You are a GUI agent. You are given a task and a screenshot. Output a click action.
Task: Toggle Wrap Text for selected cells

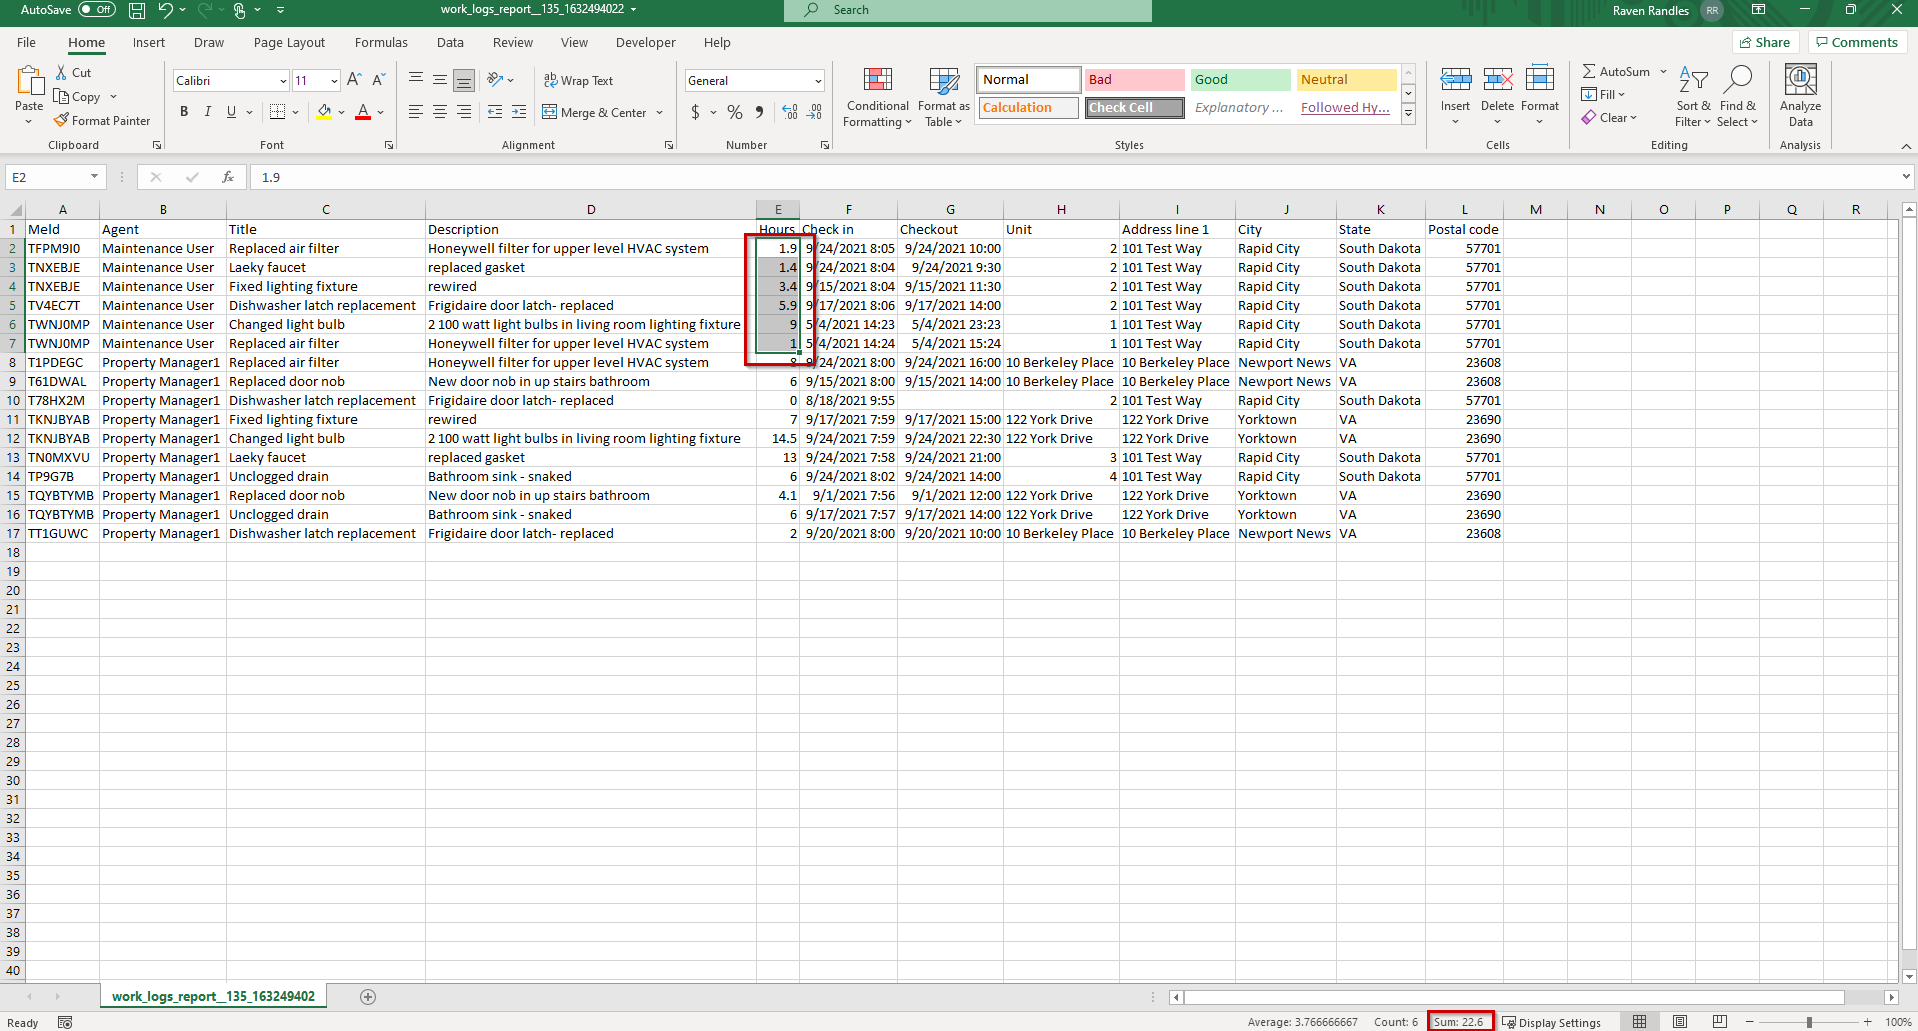(x=578, y=80)
